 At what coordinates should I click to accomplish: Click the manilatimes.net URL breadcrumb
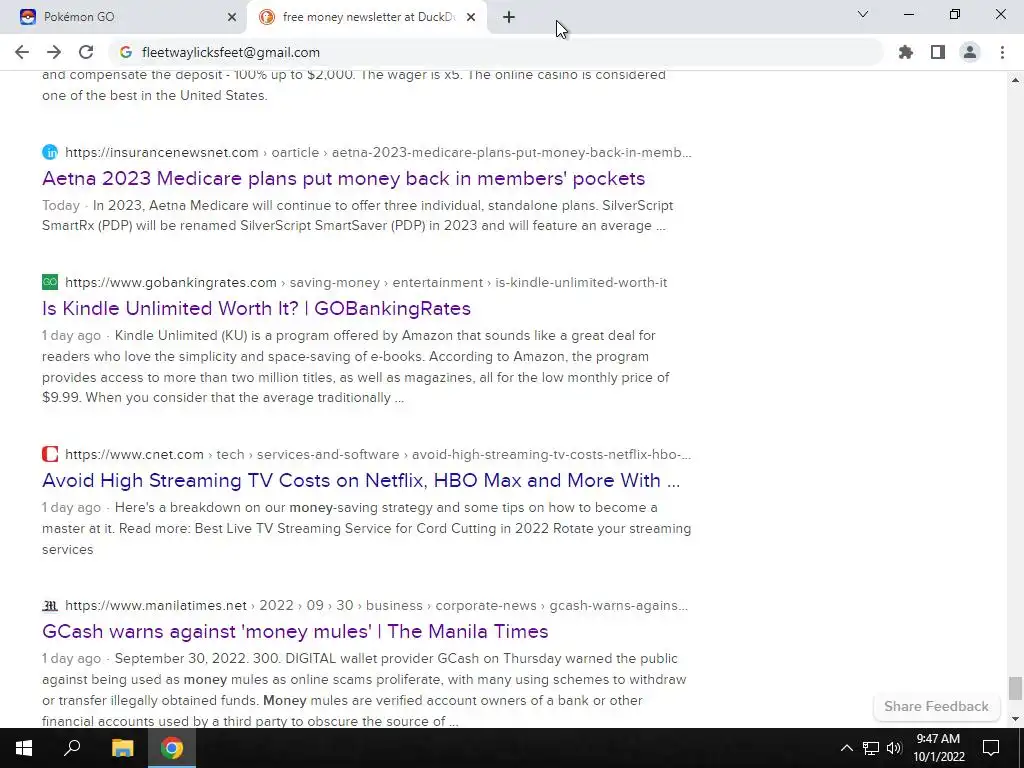point(376,605)
